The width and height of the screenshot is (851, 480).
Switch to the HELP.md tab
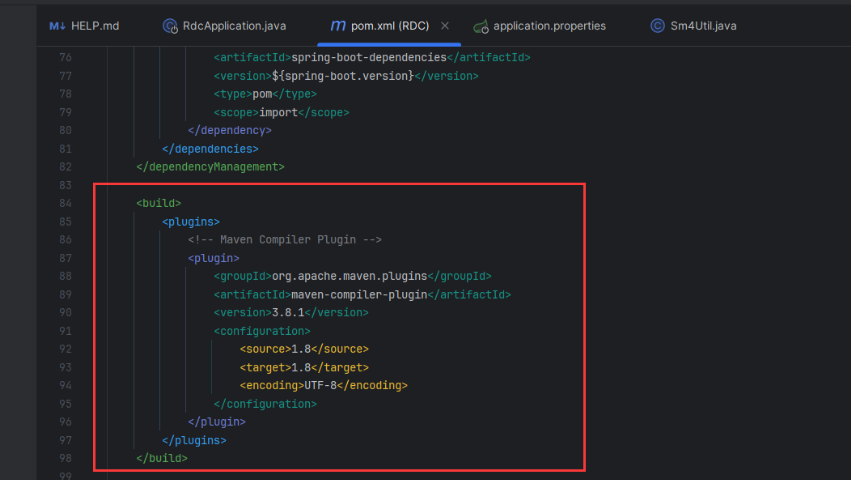coord(94,25)
